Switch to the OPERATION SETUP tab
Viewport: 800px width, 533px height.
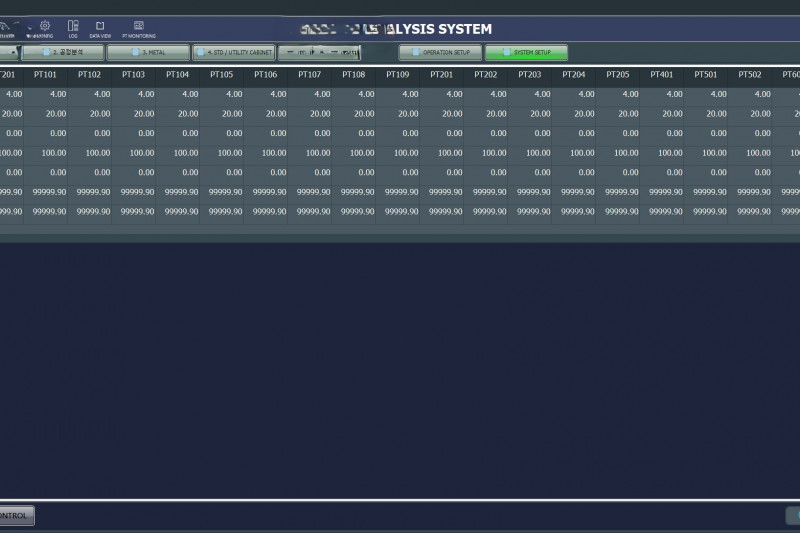441,52
